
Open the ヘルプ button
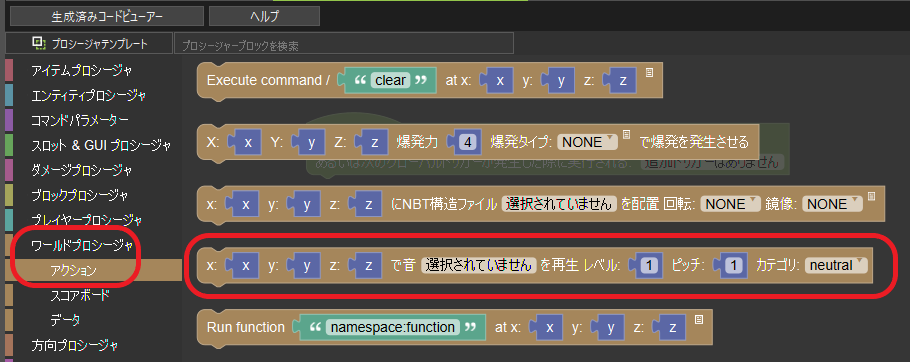click(265, 16)
